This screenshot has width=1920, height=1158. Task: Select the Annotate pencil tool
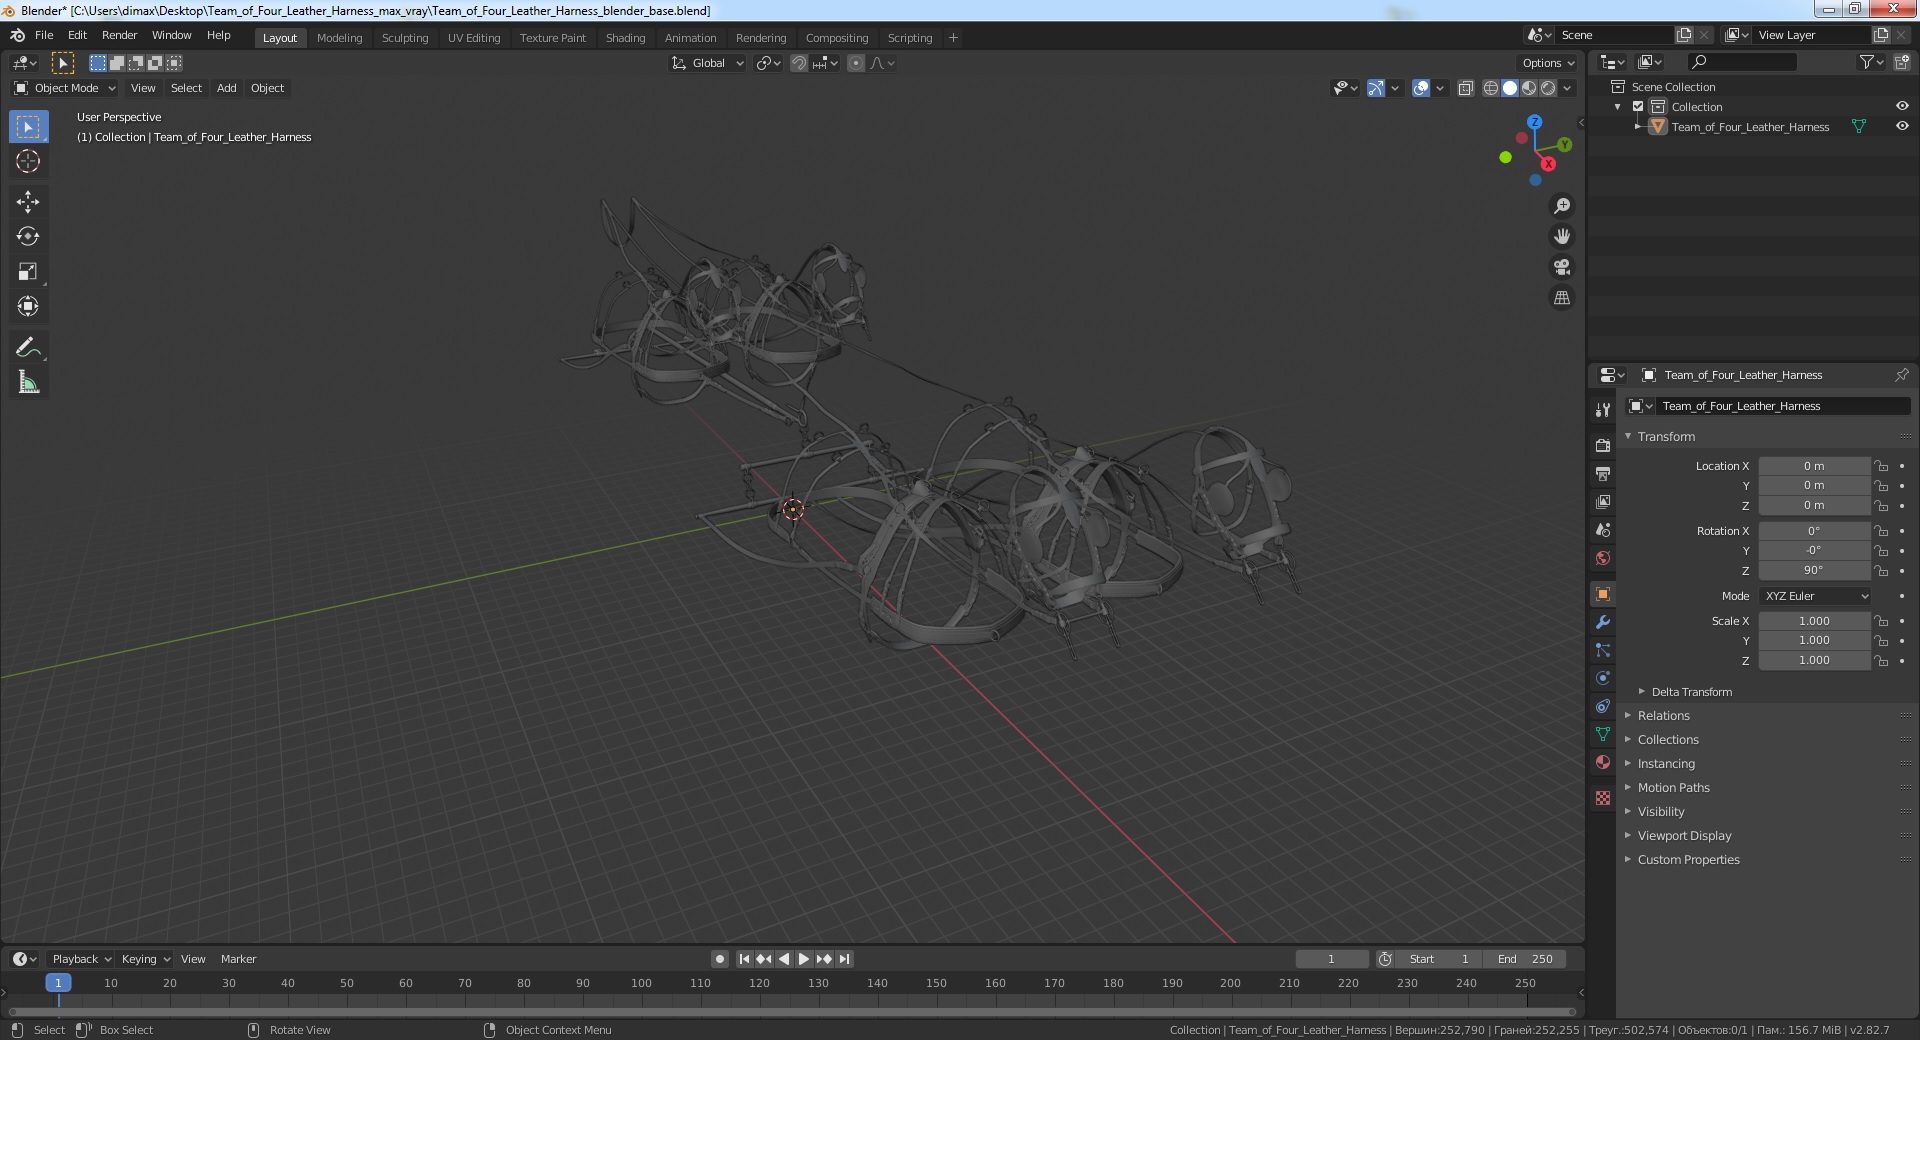point(28,347)
